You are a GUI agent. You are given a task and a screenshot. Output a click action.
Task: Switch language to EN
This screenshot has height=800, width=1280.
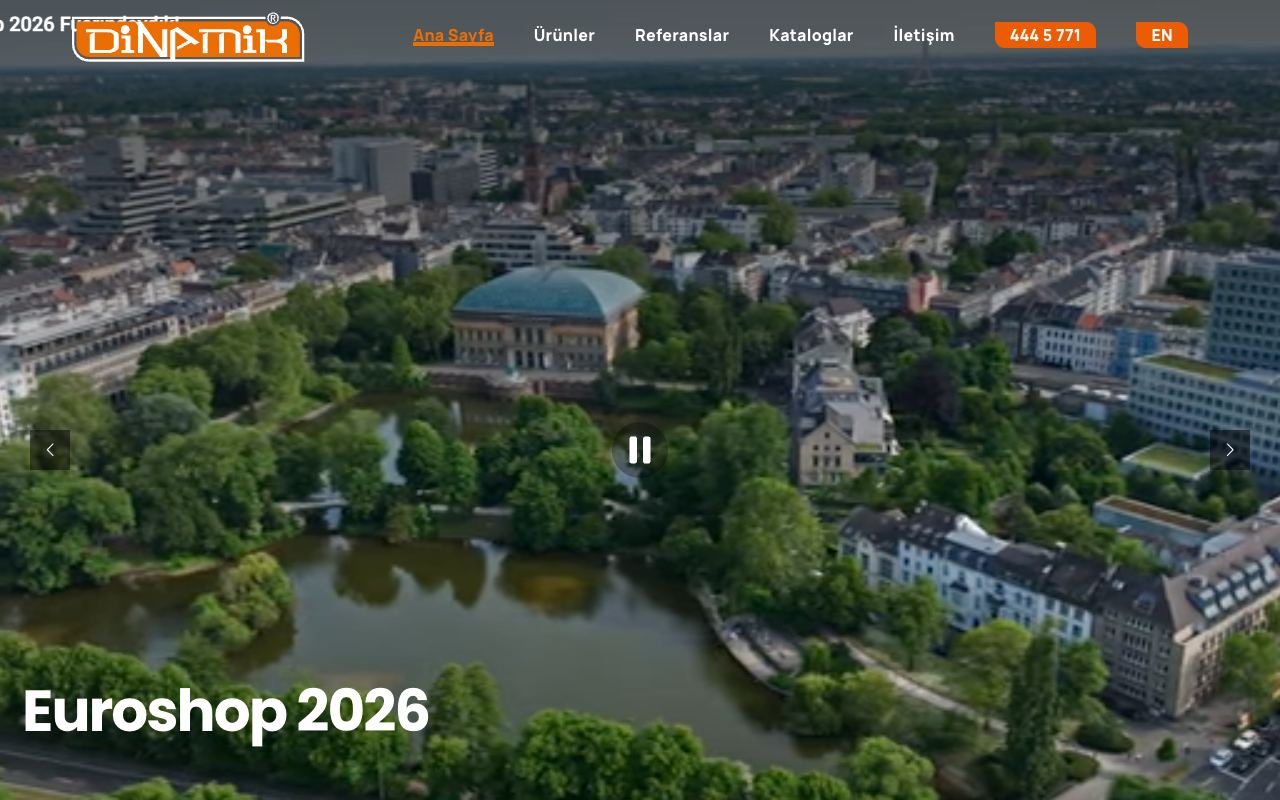(x=1162, y=35)
